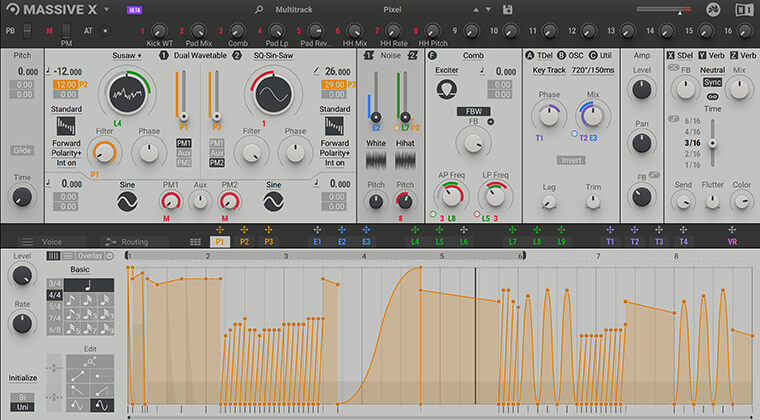Click the White noise waveform thumbnail
This screenshot has width=760, height=420.
pyautogui.click(x=376, y=161)
